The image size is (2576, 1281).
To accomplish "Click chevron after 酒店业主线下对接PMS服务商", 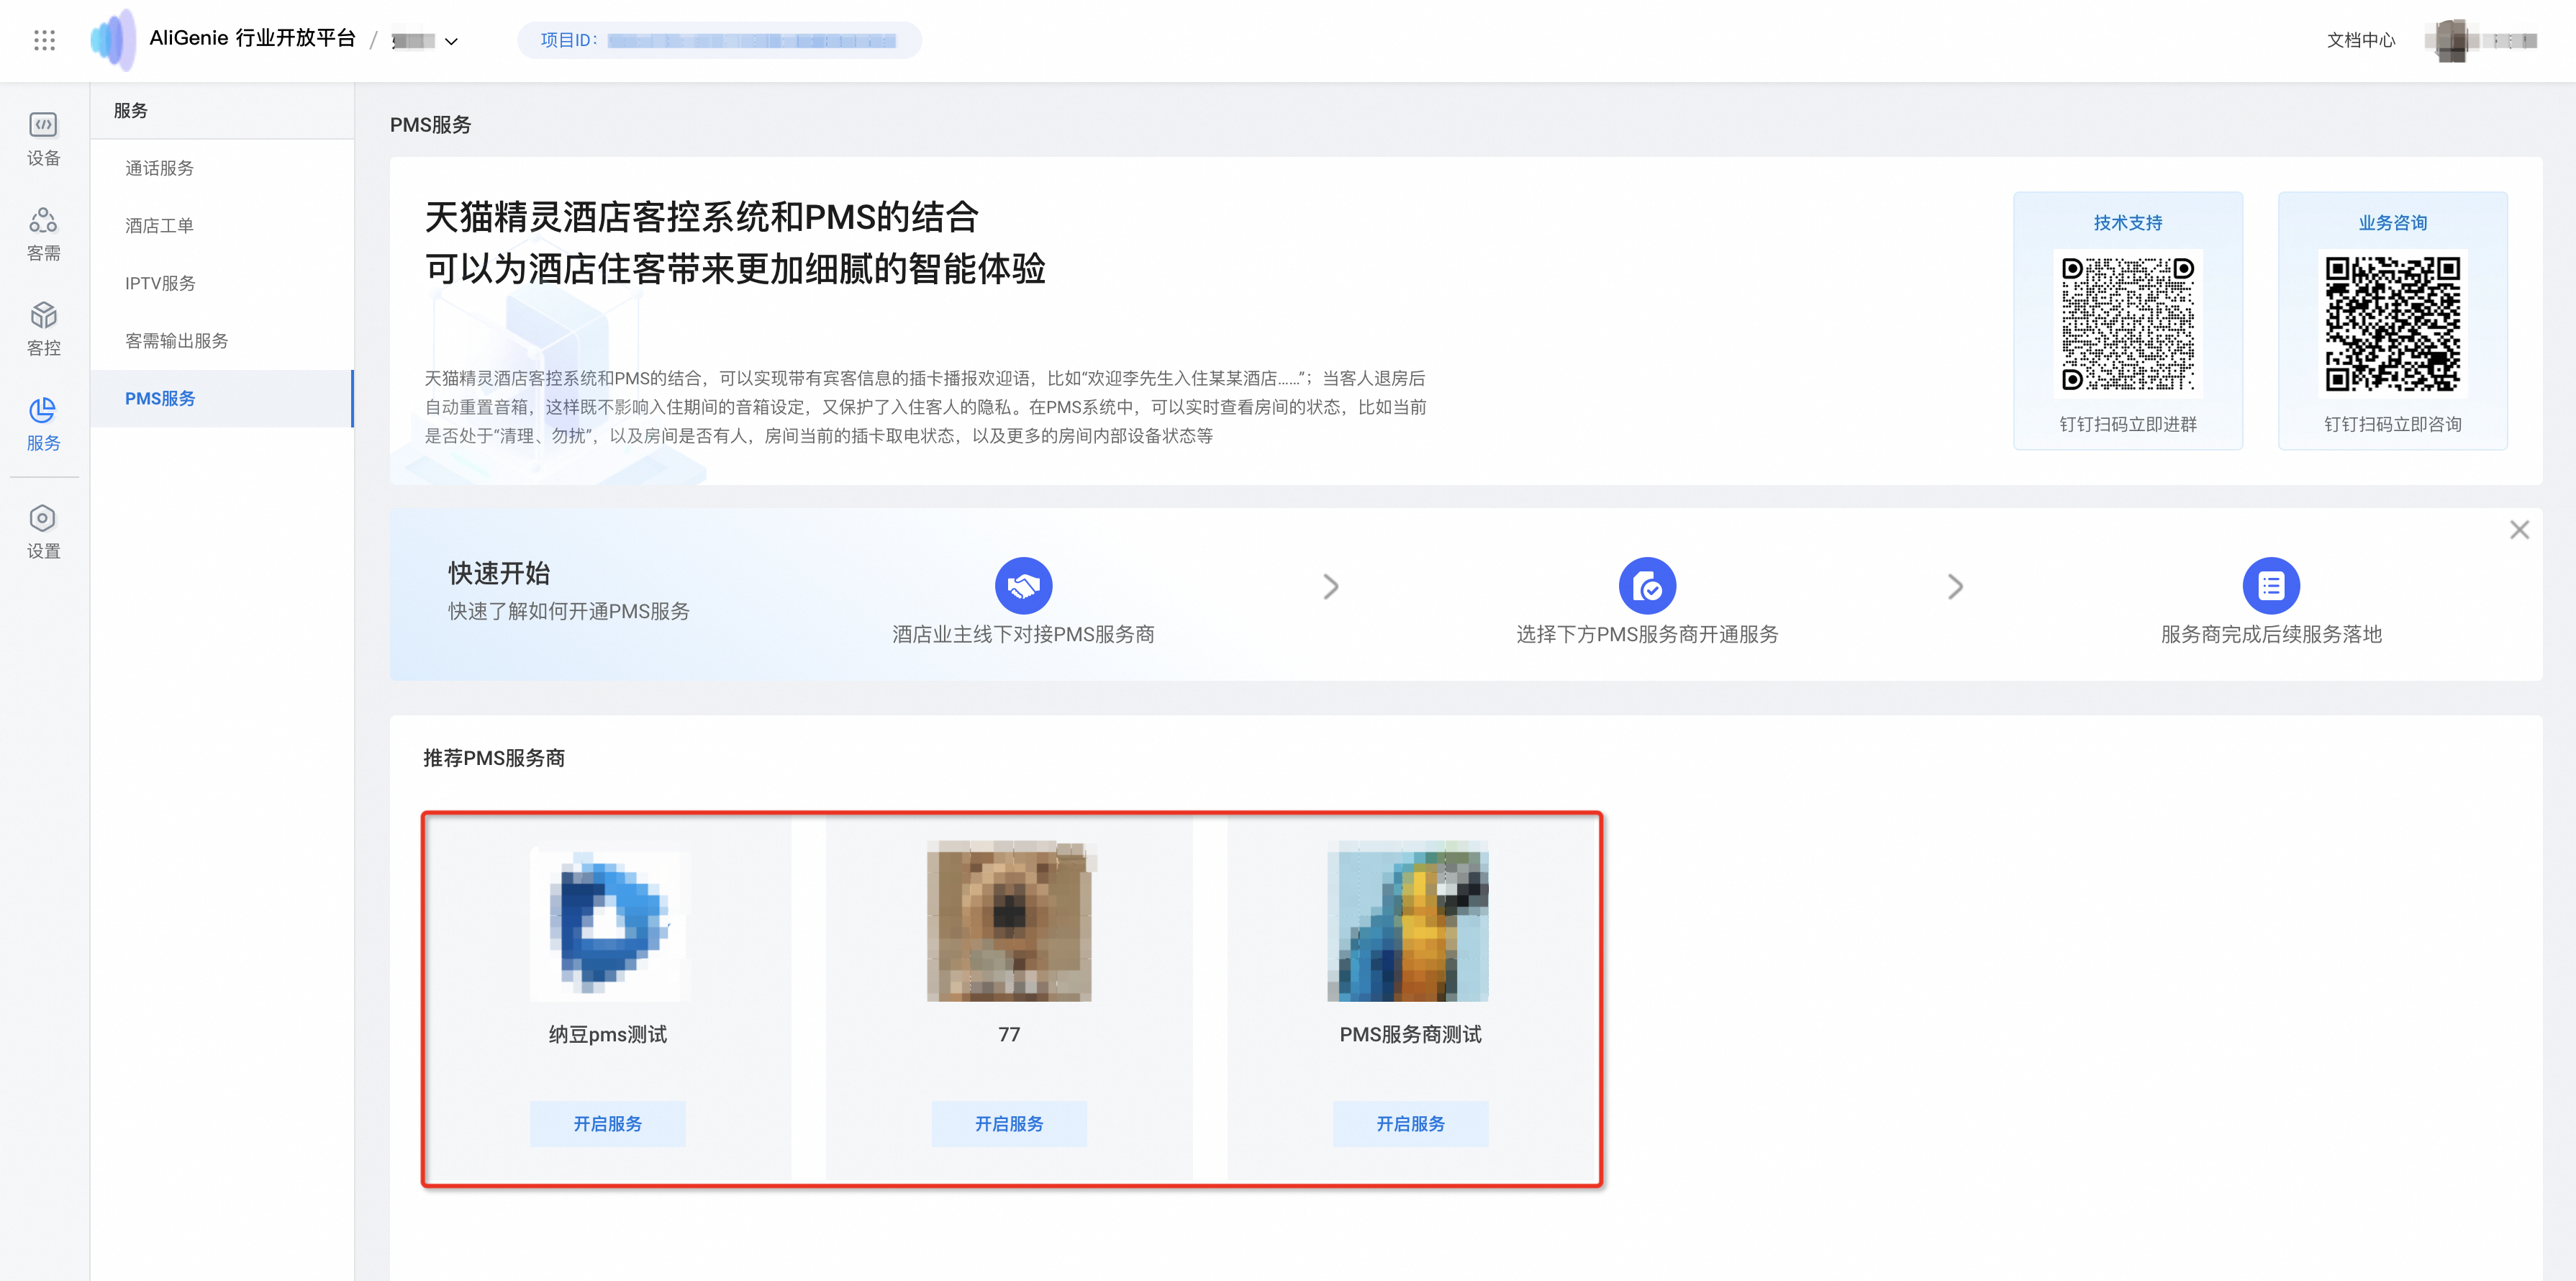I will (1330, 586).
